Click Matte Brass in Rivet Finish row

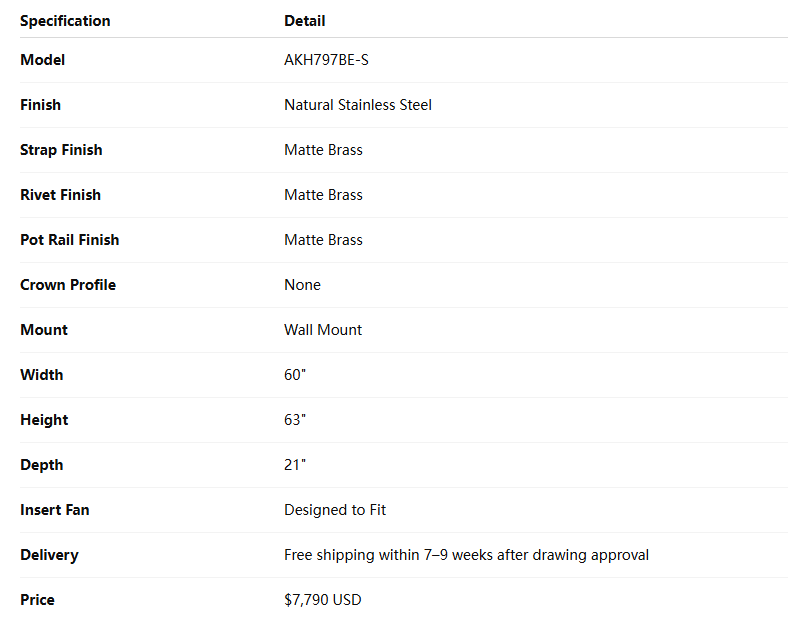pos(323,195)
